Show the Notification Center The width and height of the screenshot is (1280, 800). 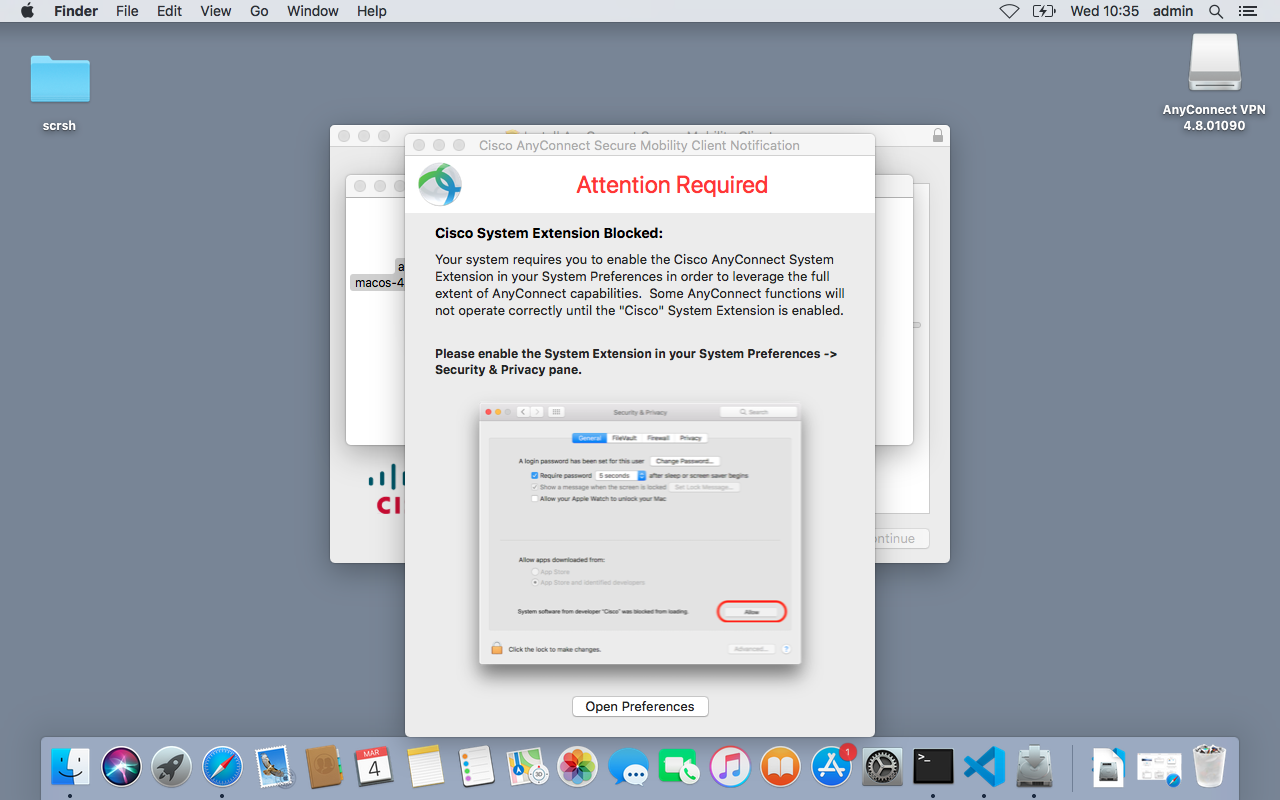click(x=1247, y=11)
